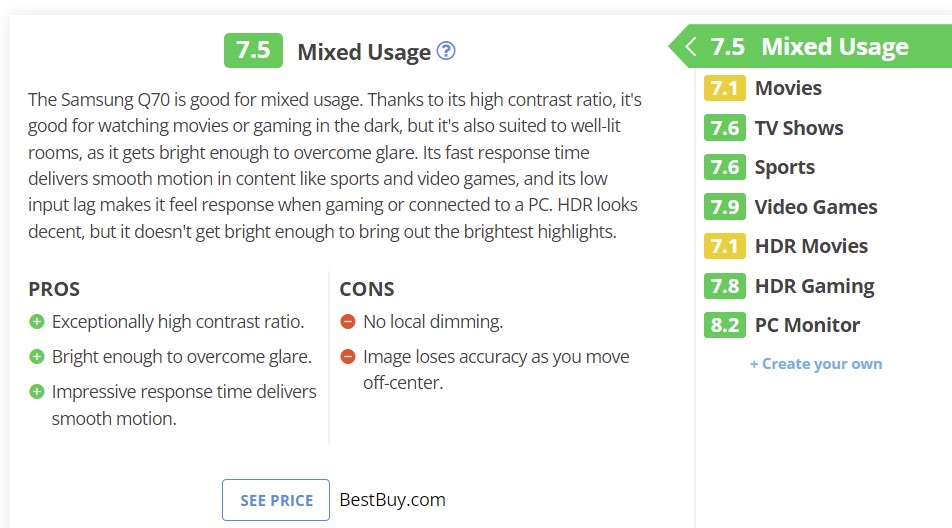The image size is (952, 528).
Task: Select the PC Monitor 8.2 rating
Action: (782, 325)
